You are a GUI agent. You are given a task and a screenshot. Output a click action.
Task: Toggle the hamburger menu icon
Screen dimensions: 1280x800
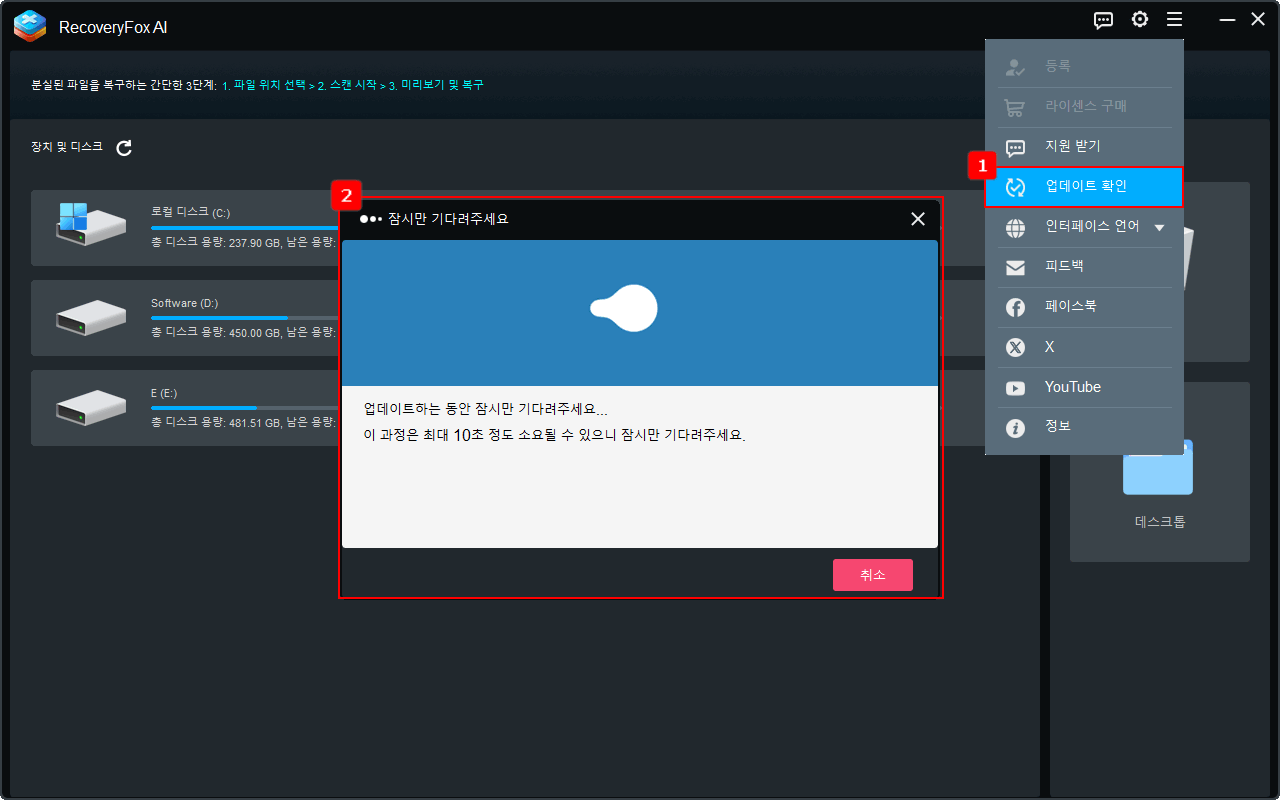click(1174, 20)
